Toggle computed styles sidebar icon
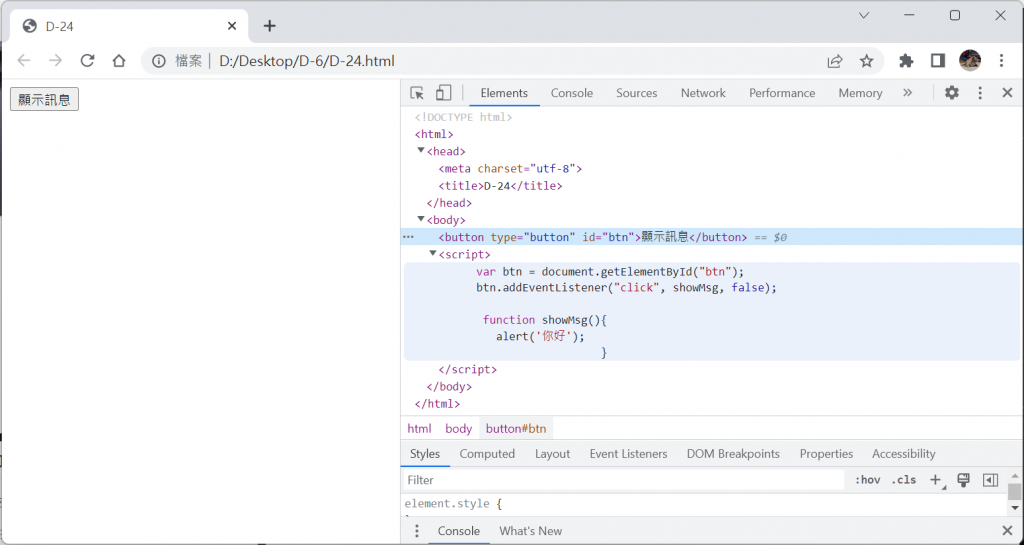The width and height of the screenshot is (1024, 545). [990, 480]
